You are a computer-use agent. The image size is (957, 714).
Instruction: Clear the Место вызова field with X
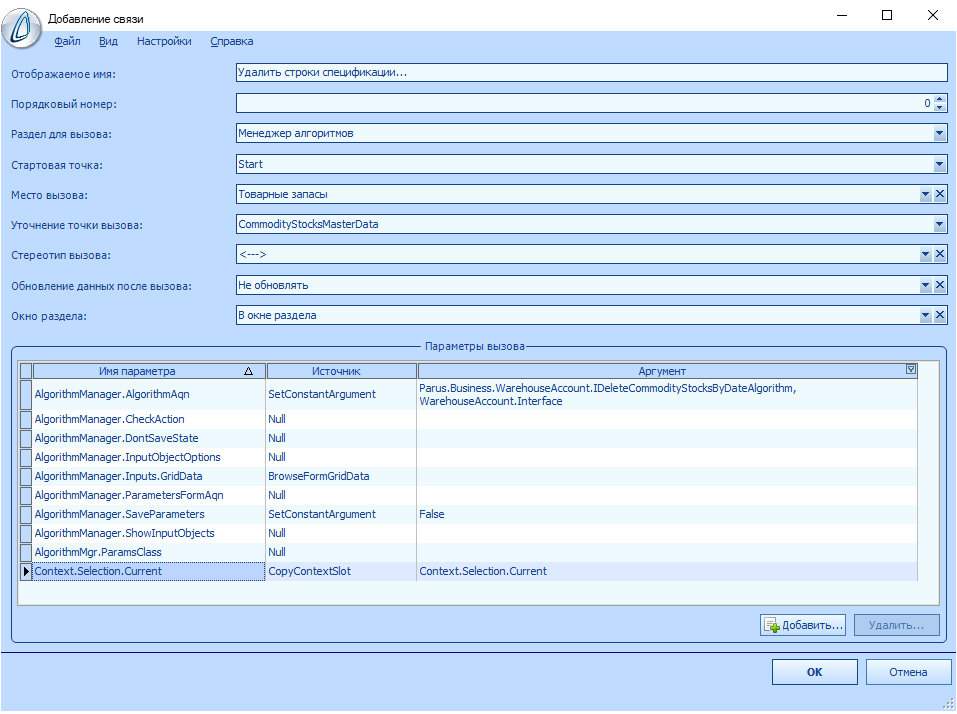(x=939, y=194)
